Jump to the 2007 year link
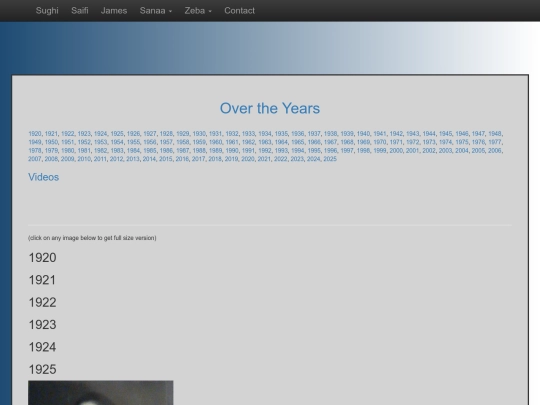This screenshot has width=540, height=405. pos(34,159)
